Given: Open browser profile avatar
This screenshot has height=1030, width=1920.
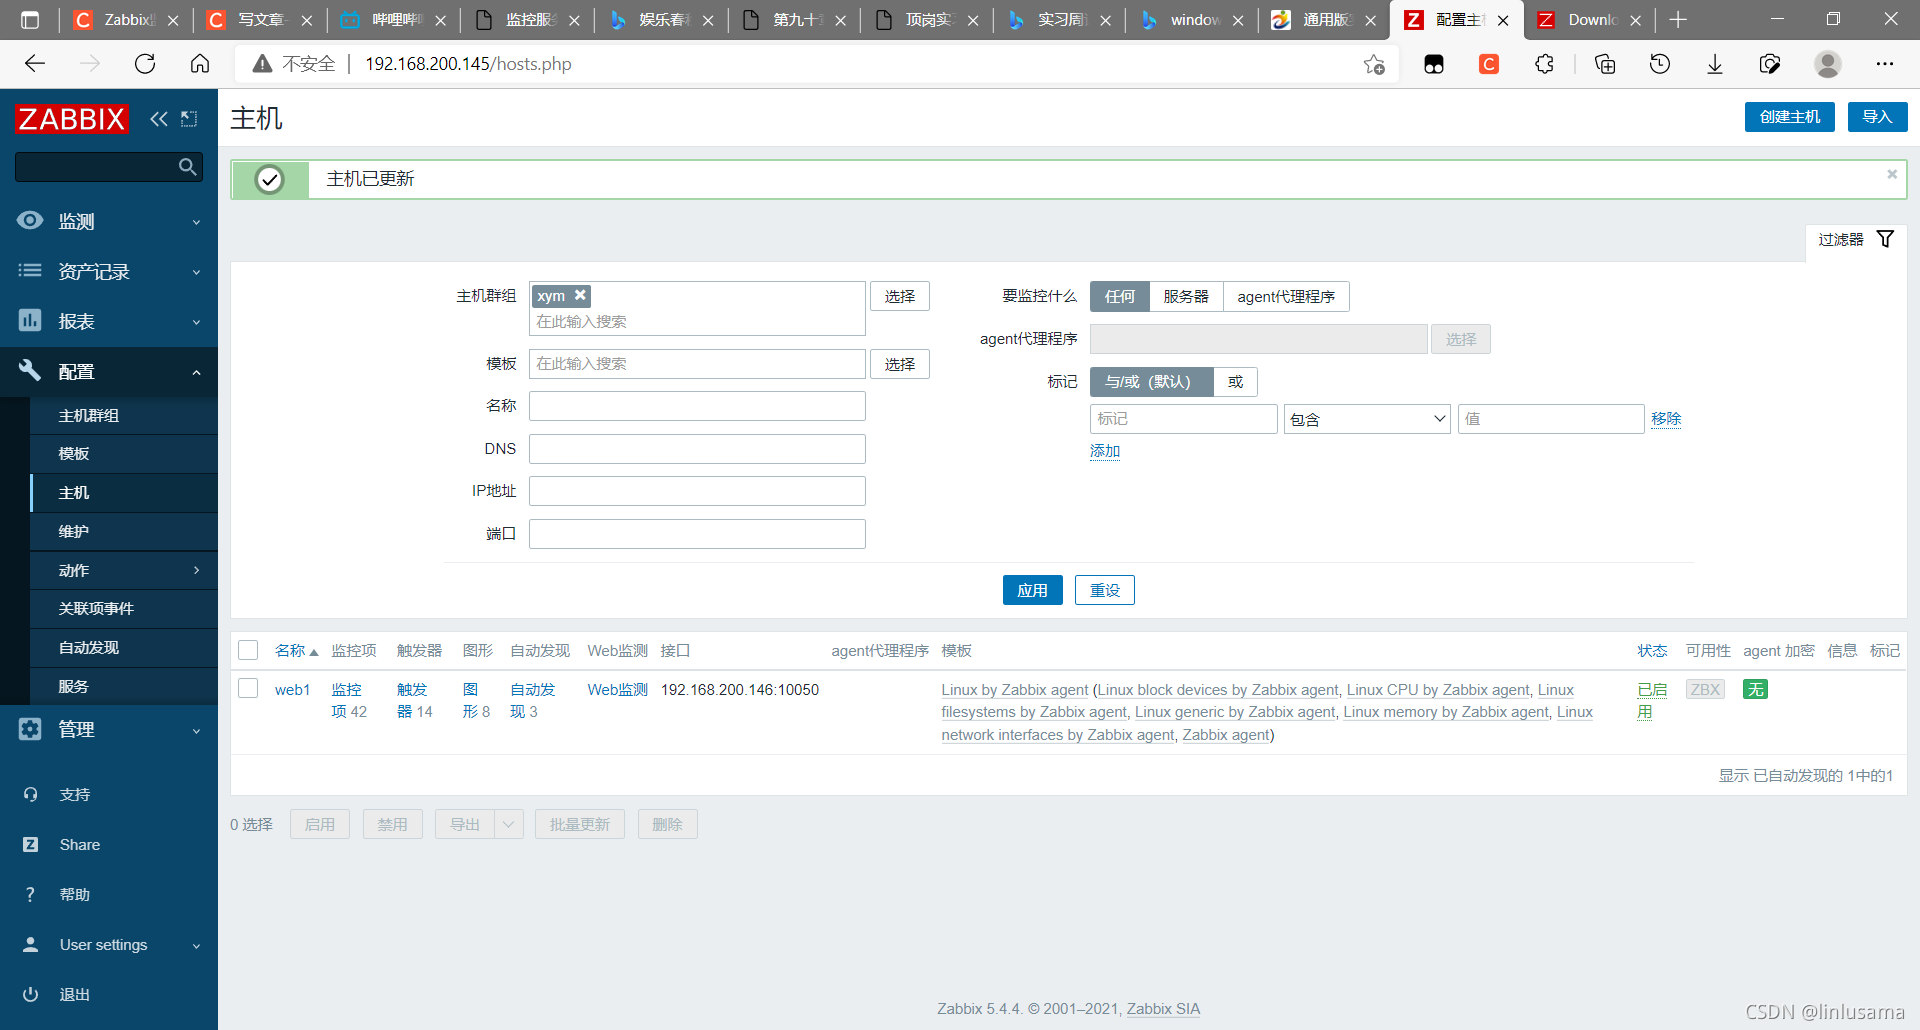Looking at the screenshot, I should pos(1828,64).
